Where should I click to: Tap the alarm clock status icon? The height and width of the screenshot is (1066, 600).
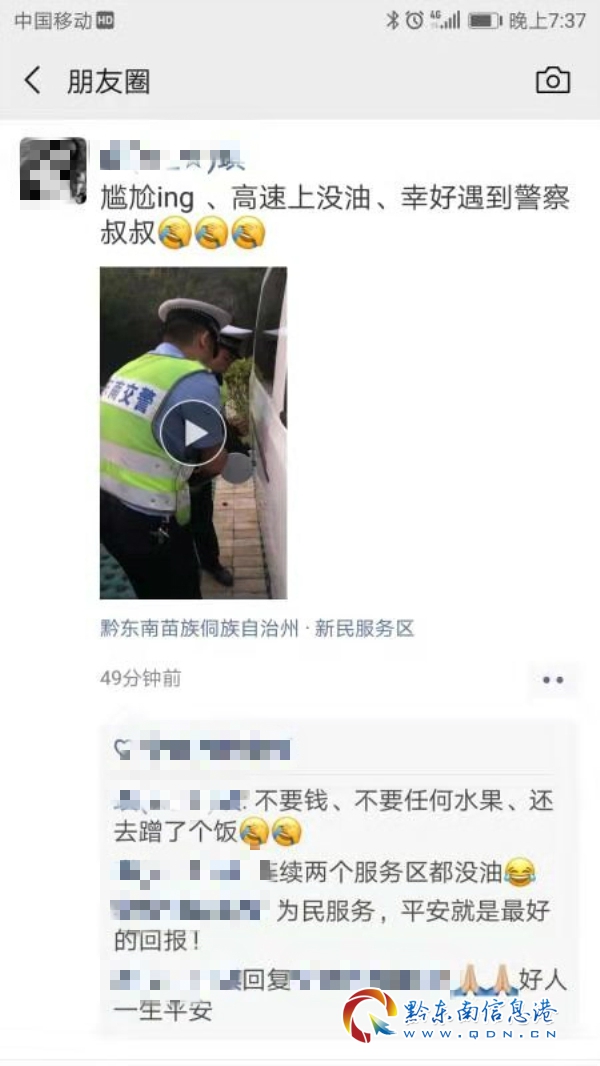pos(414,20)
